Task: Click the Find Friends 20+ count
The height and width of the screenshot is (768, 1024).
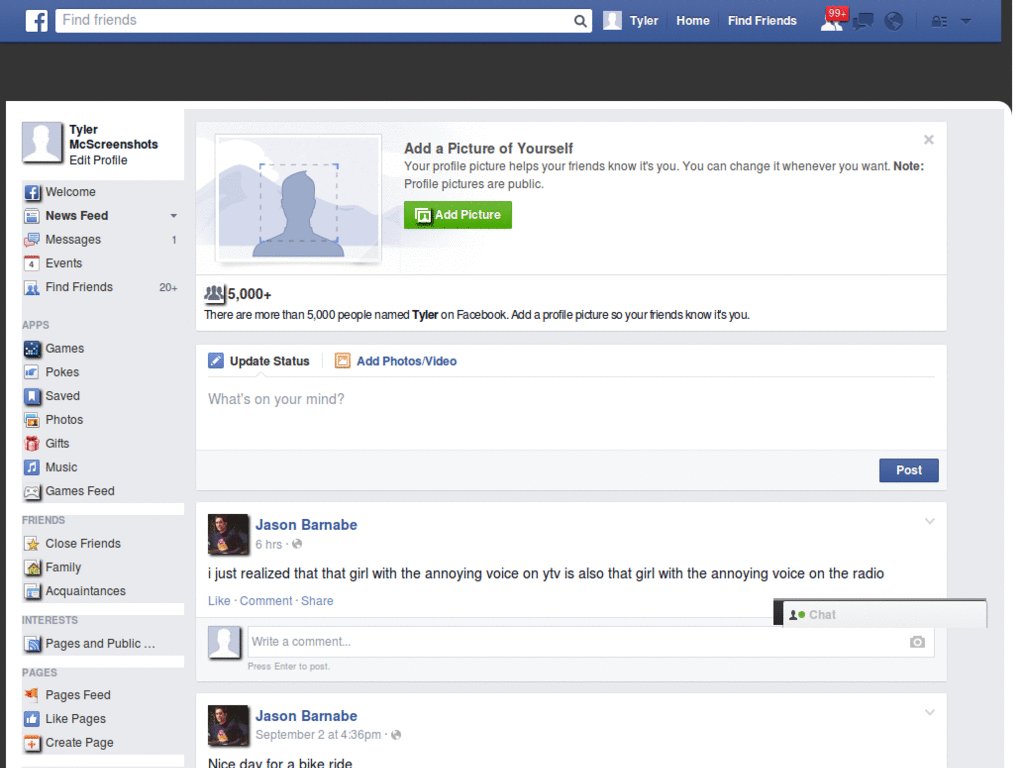Action: [168, 287]
